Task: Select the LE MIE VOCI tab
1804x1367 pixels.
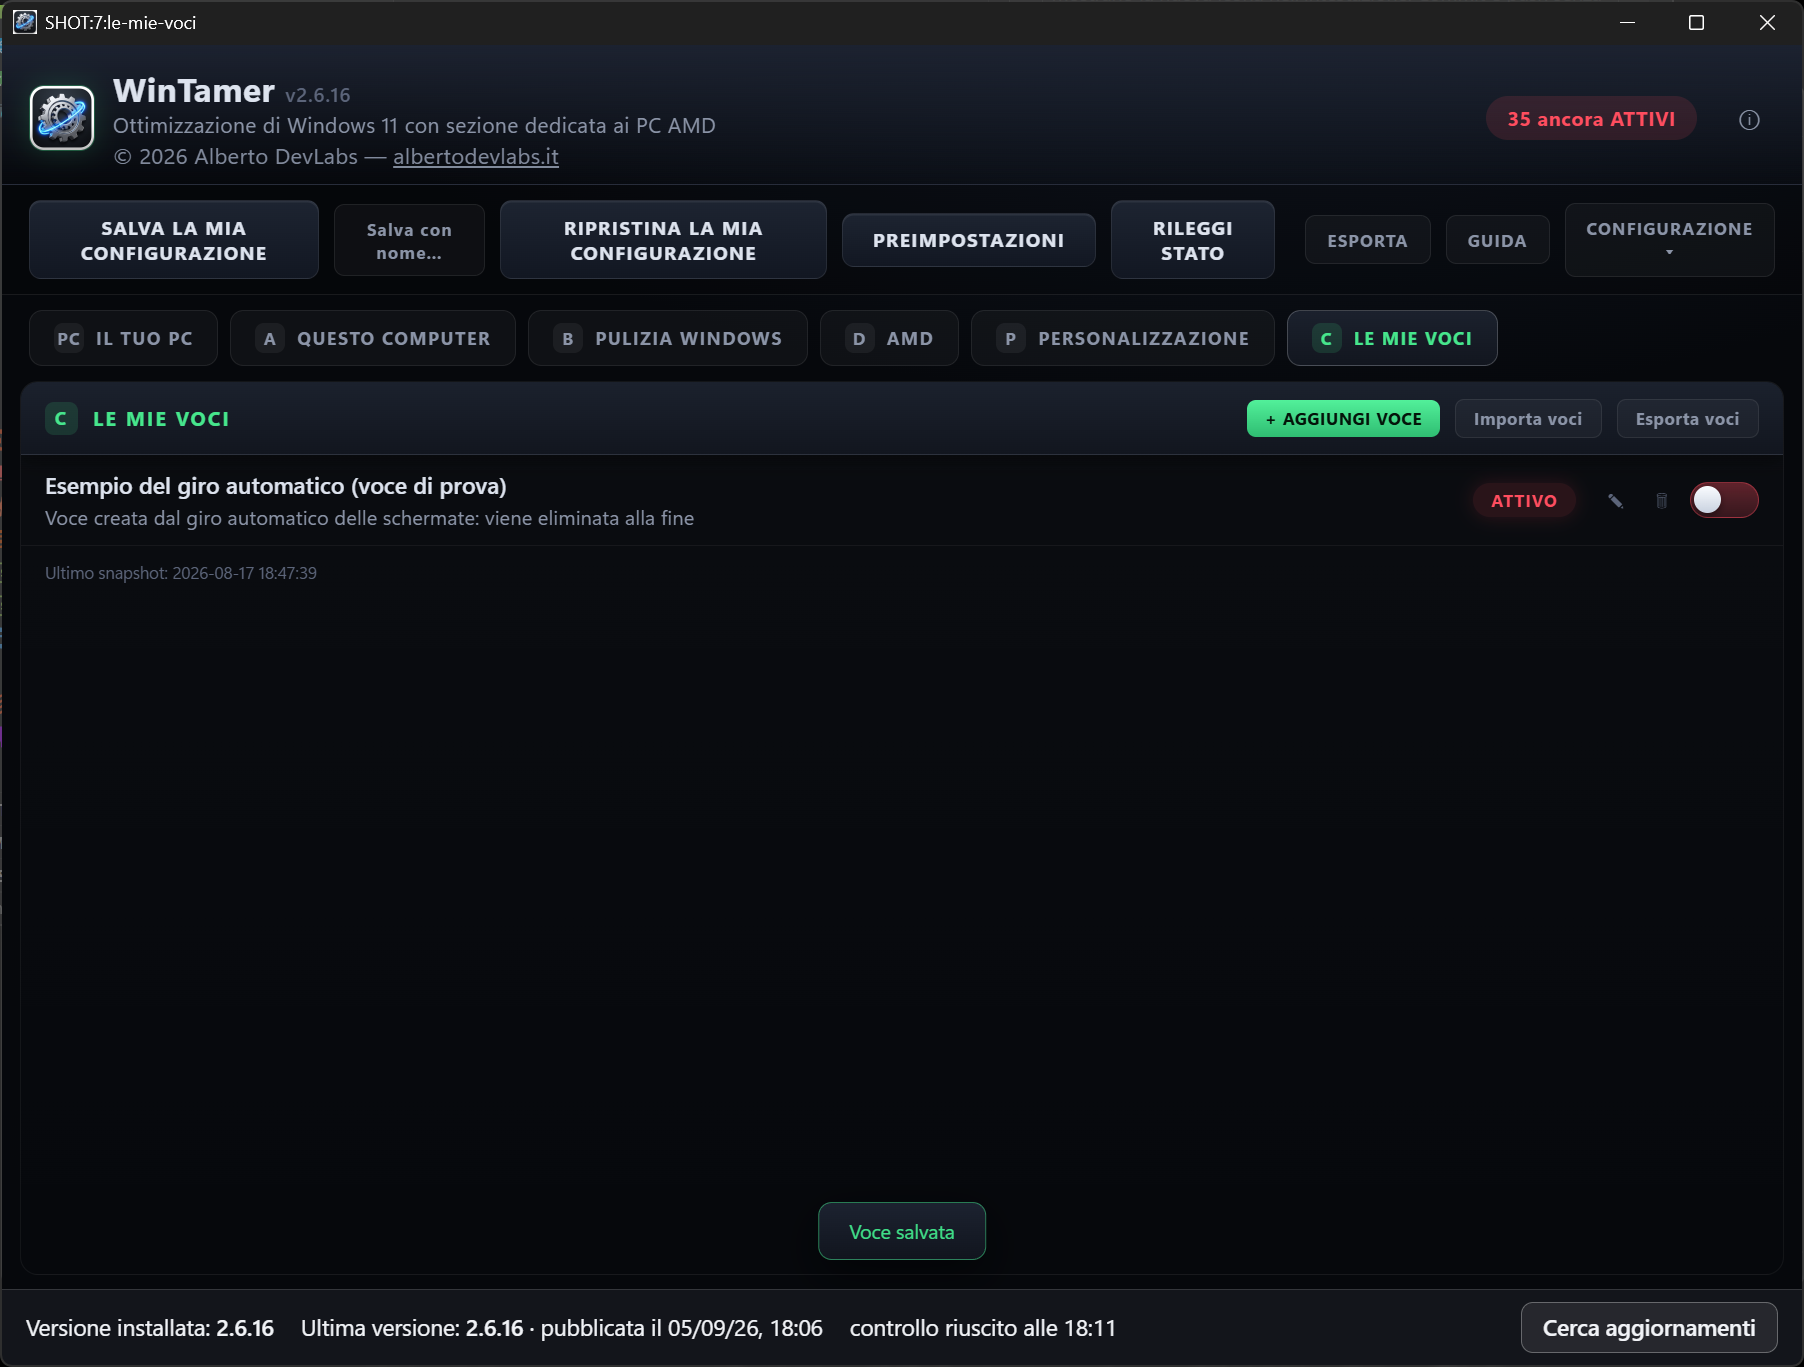Action: coord(1392,338)
